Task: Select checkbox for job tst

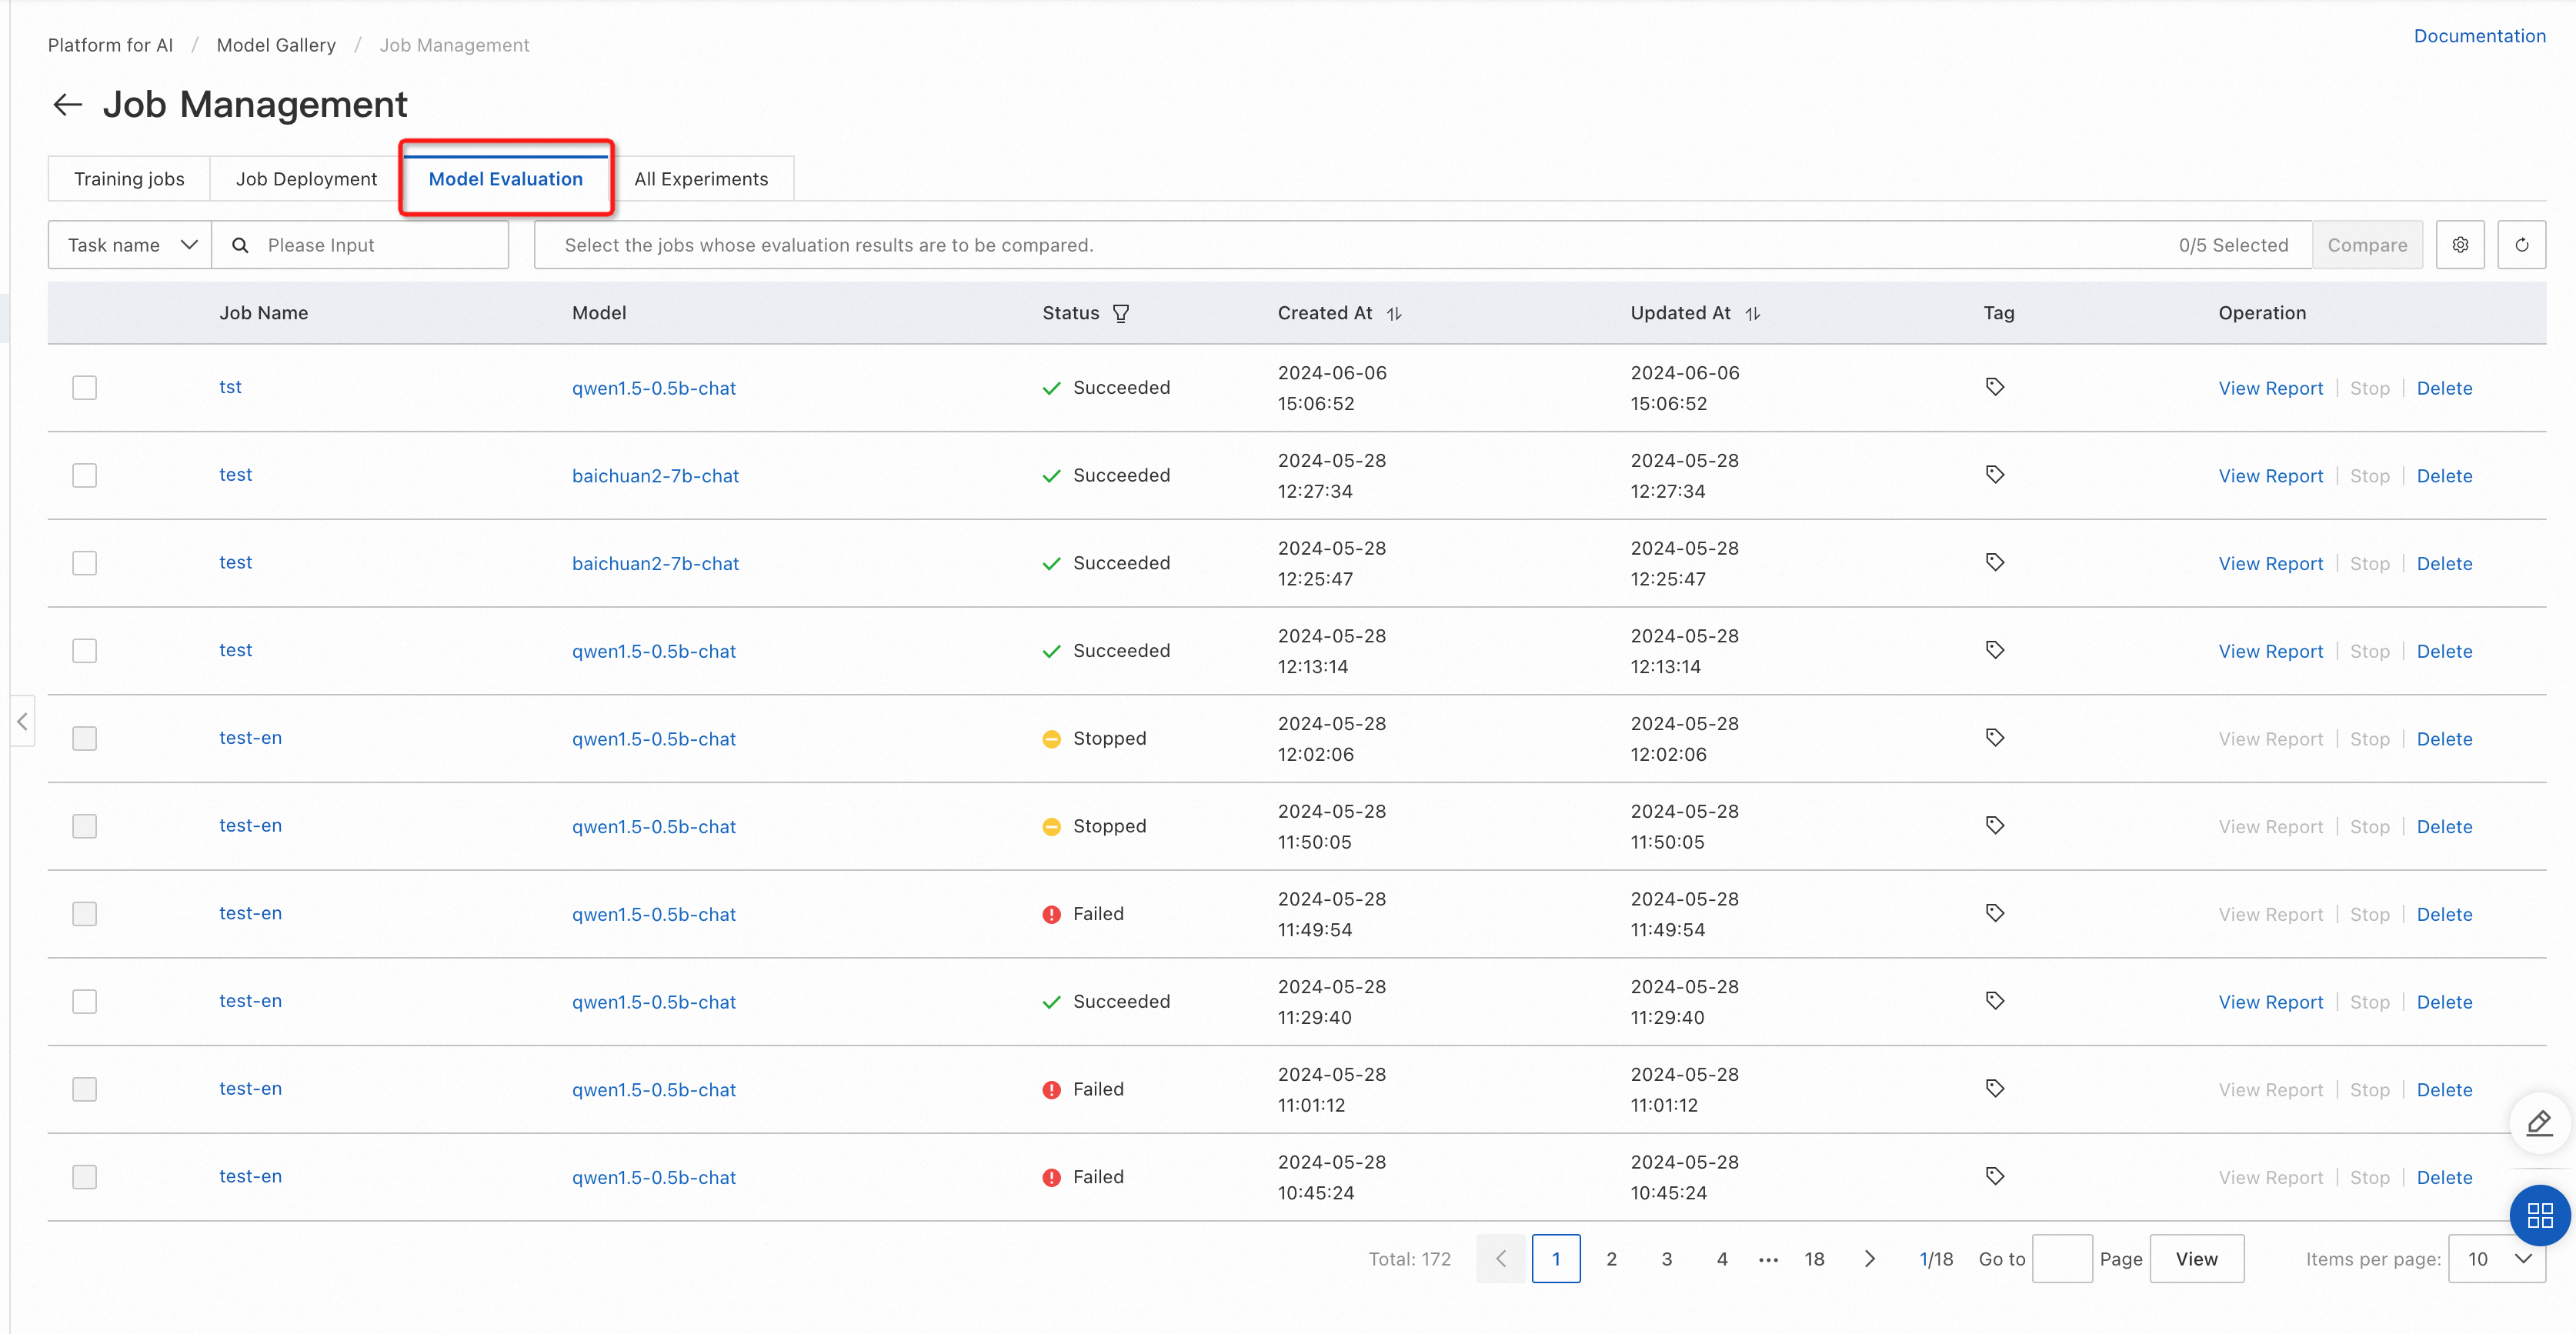Action: 85,388
